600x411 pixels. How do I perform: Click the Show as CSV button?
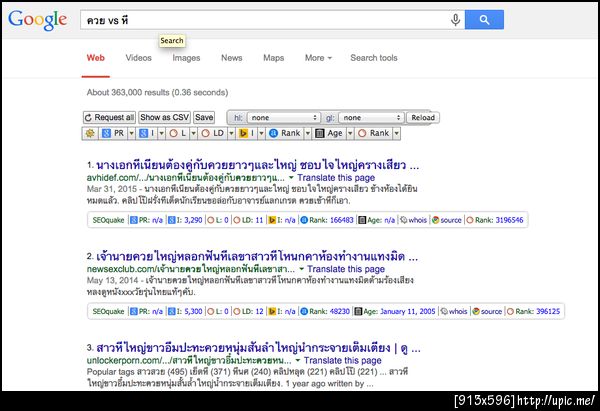pyautogui.click(x=165, y=117)
